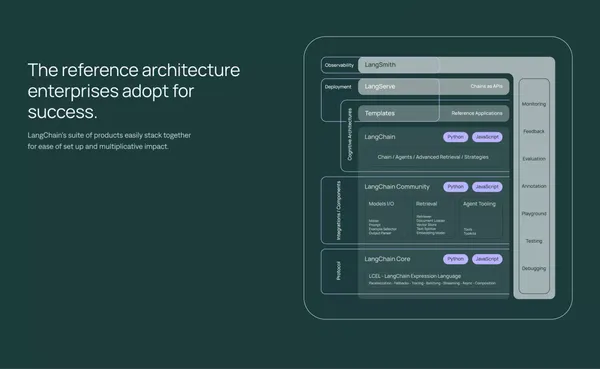Click the vertical 'Integrations / Components' label

click(x=338, y=211)
